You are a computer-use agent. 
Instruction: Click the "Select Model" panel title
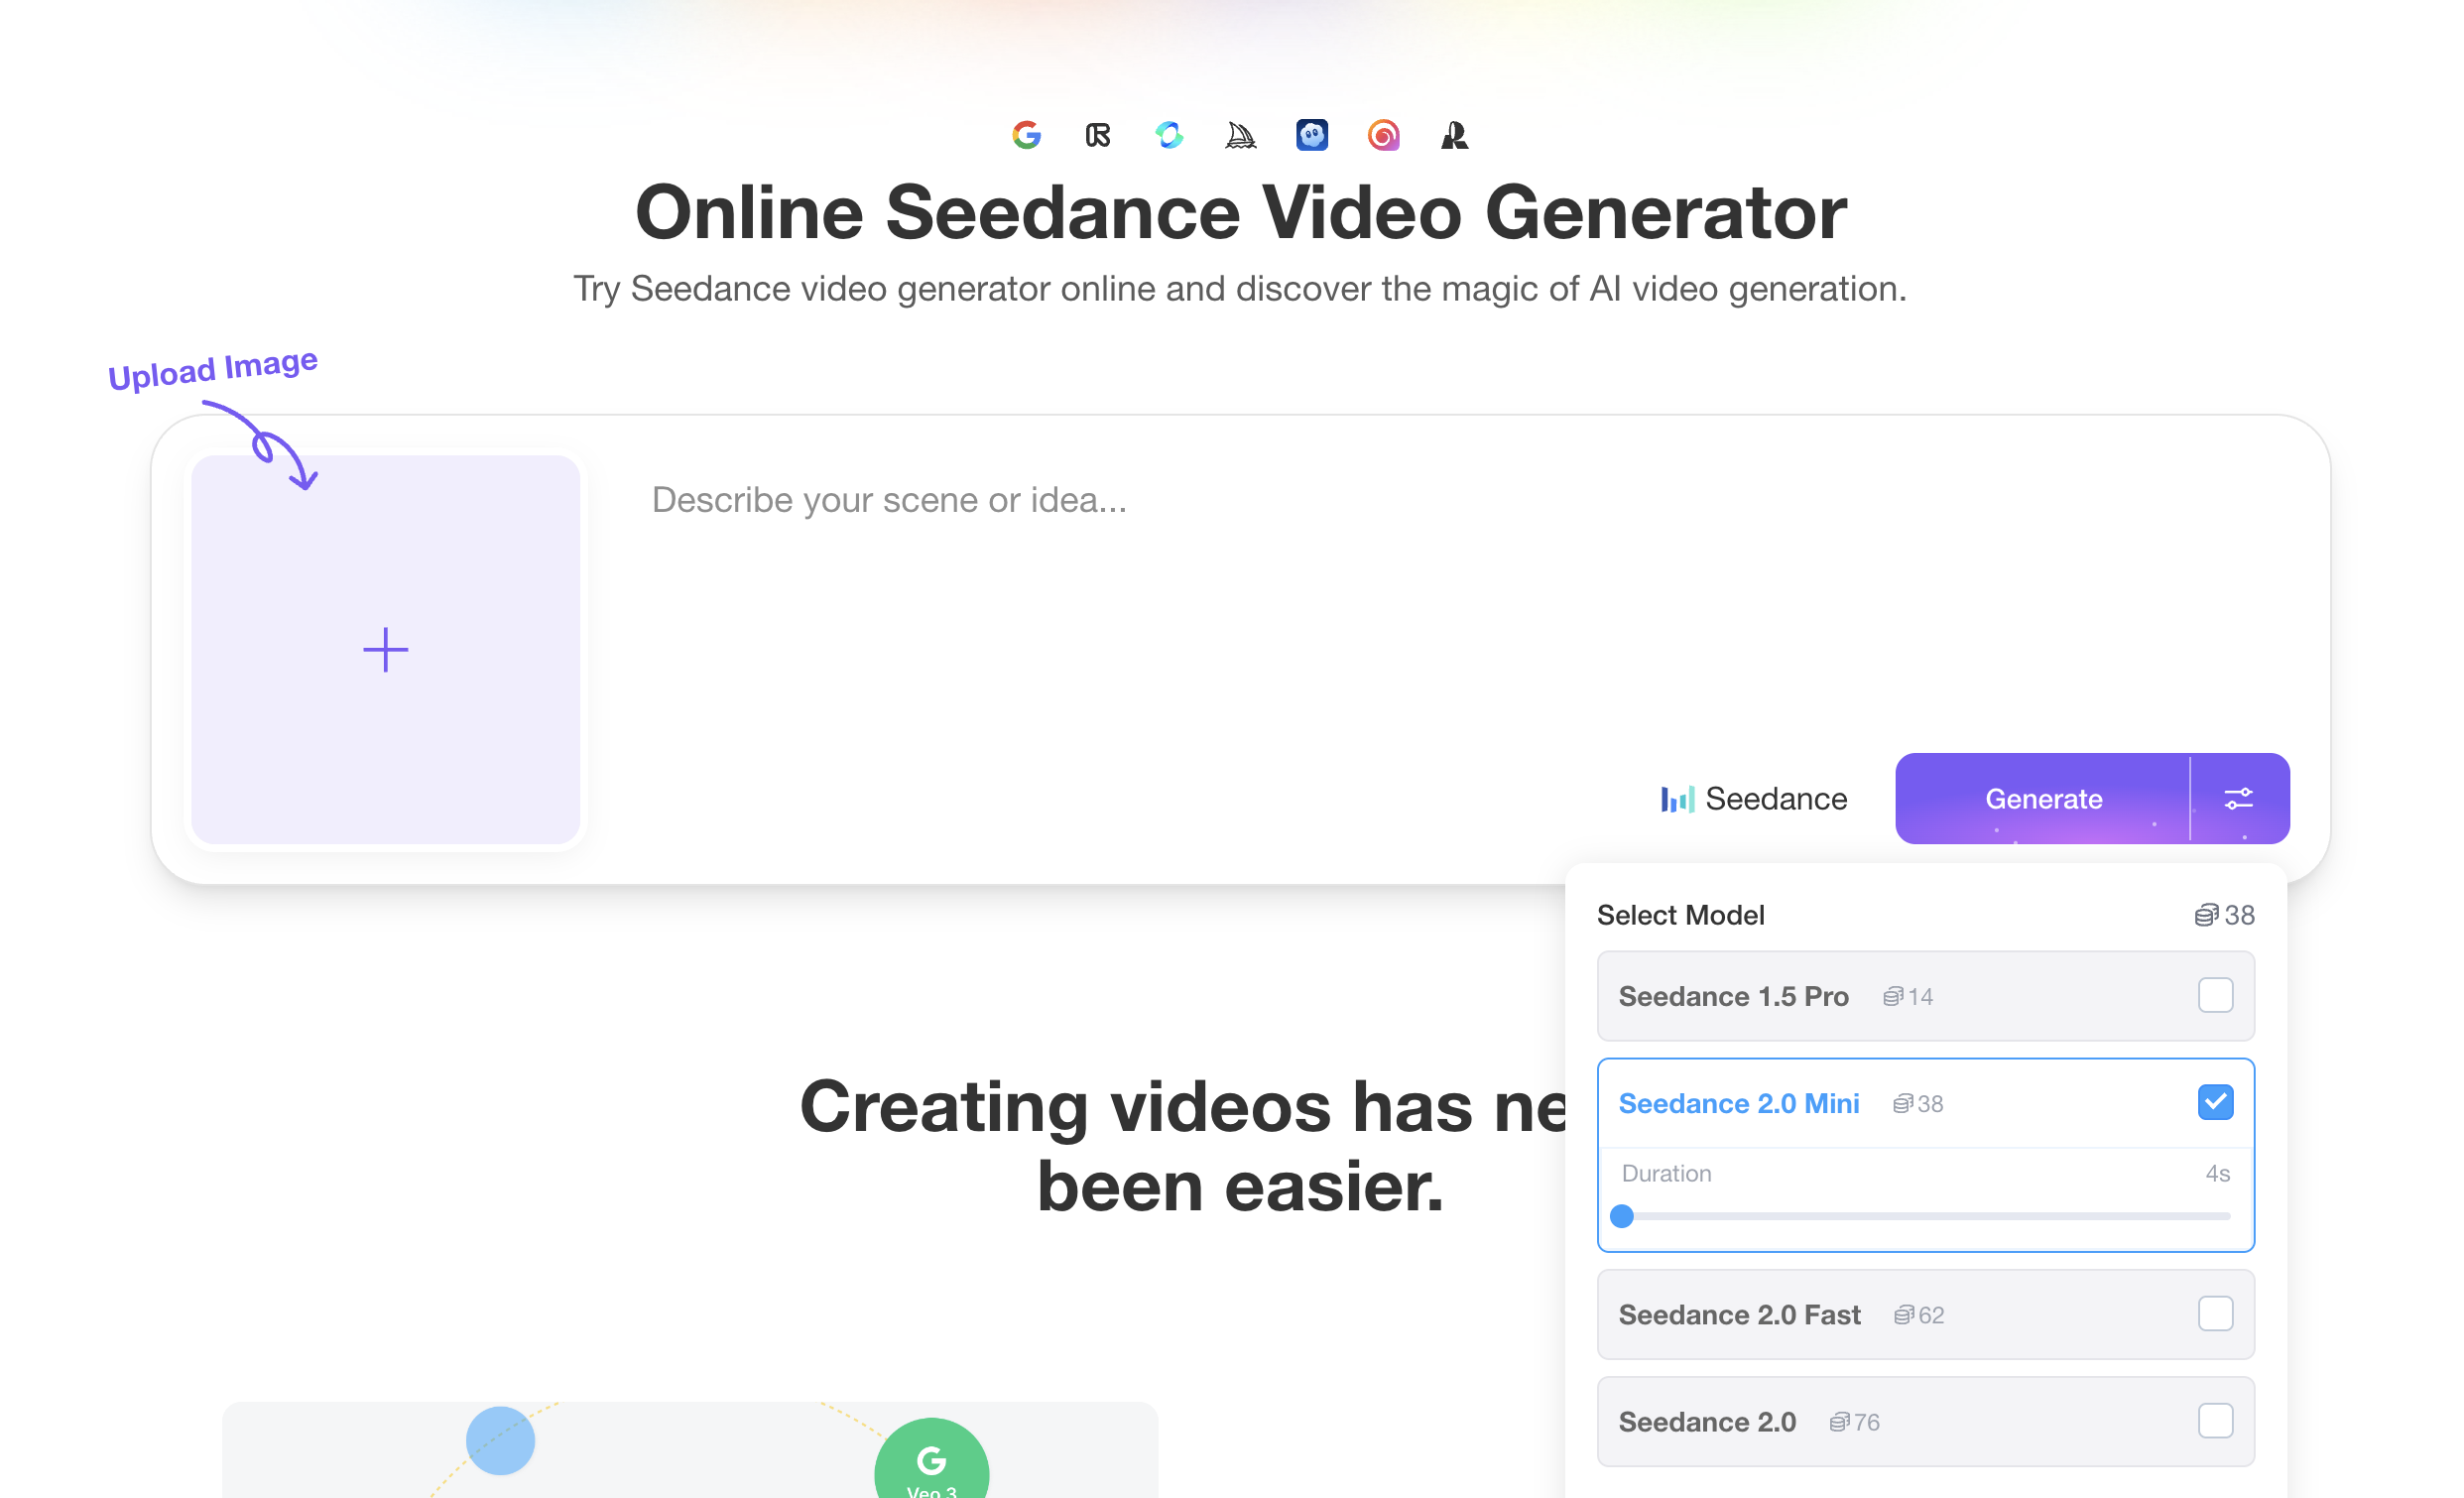(x=1680, y=915)
